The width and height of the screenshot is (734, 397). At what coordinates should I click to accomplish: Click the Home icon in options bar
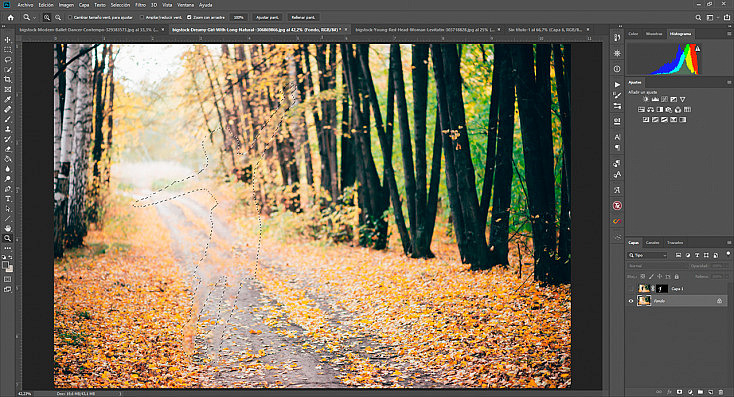tap(10, 17)
